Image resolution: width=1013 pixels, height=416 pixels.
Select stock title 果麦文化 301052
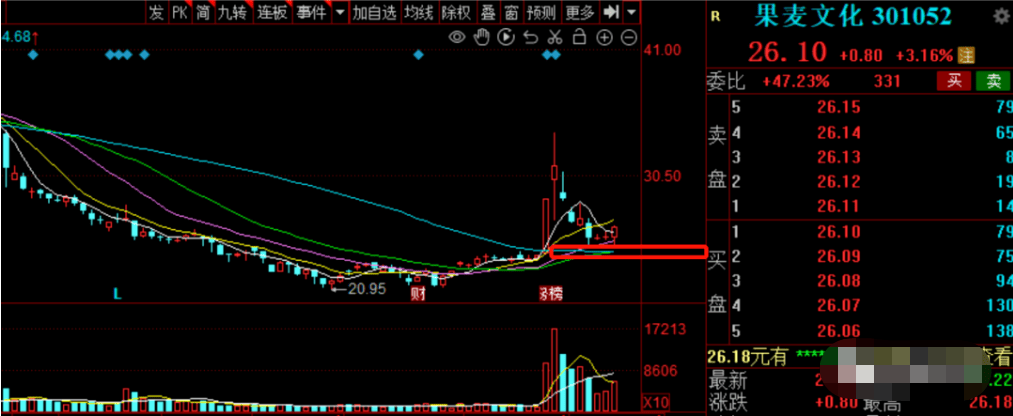point(853,17)
